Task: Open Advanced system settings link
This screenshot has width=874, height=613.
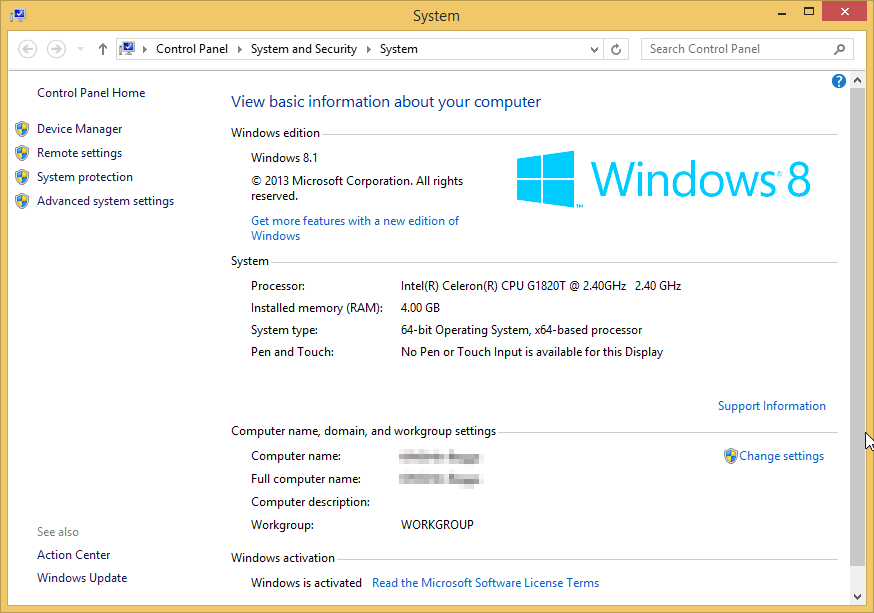Action: (x=105, y=201)
